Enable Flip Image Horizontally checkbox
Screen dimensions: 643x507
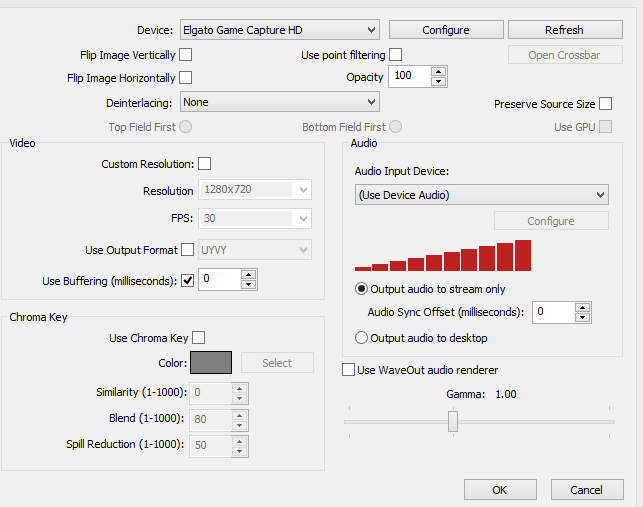tap(186, 78)
